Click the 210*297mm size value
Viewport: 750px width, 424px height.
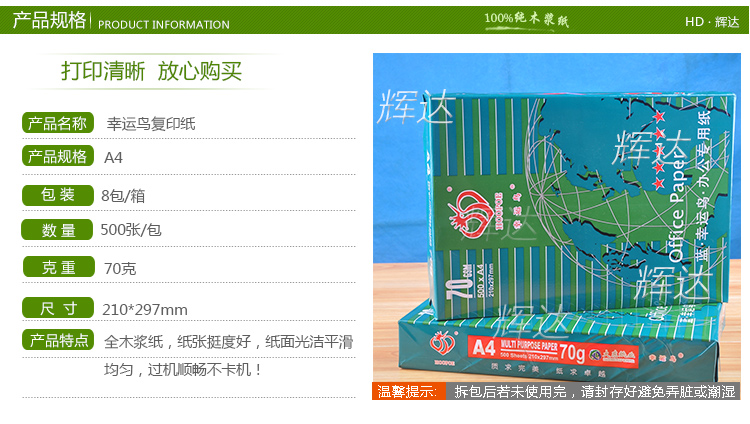pyautogui.click(x=145, y=310)
